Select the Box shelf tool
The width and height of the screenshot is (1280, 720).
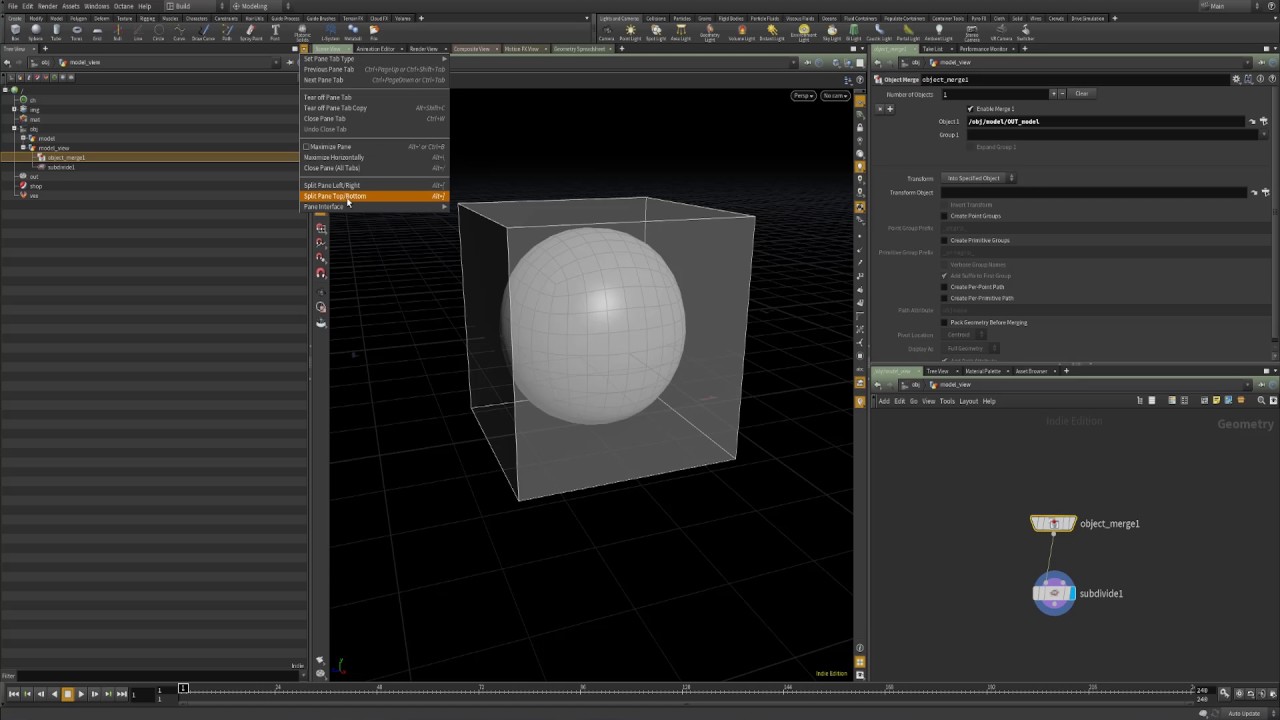tap(15, 32)
